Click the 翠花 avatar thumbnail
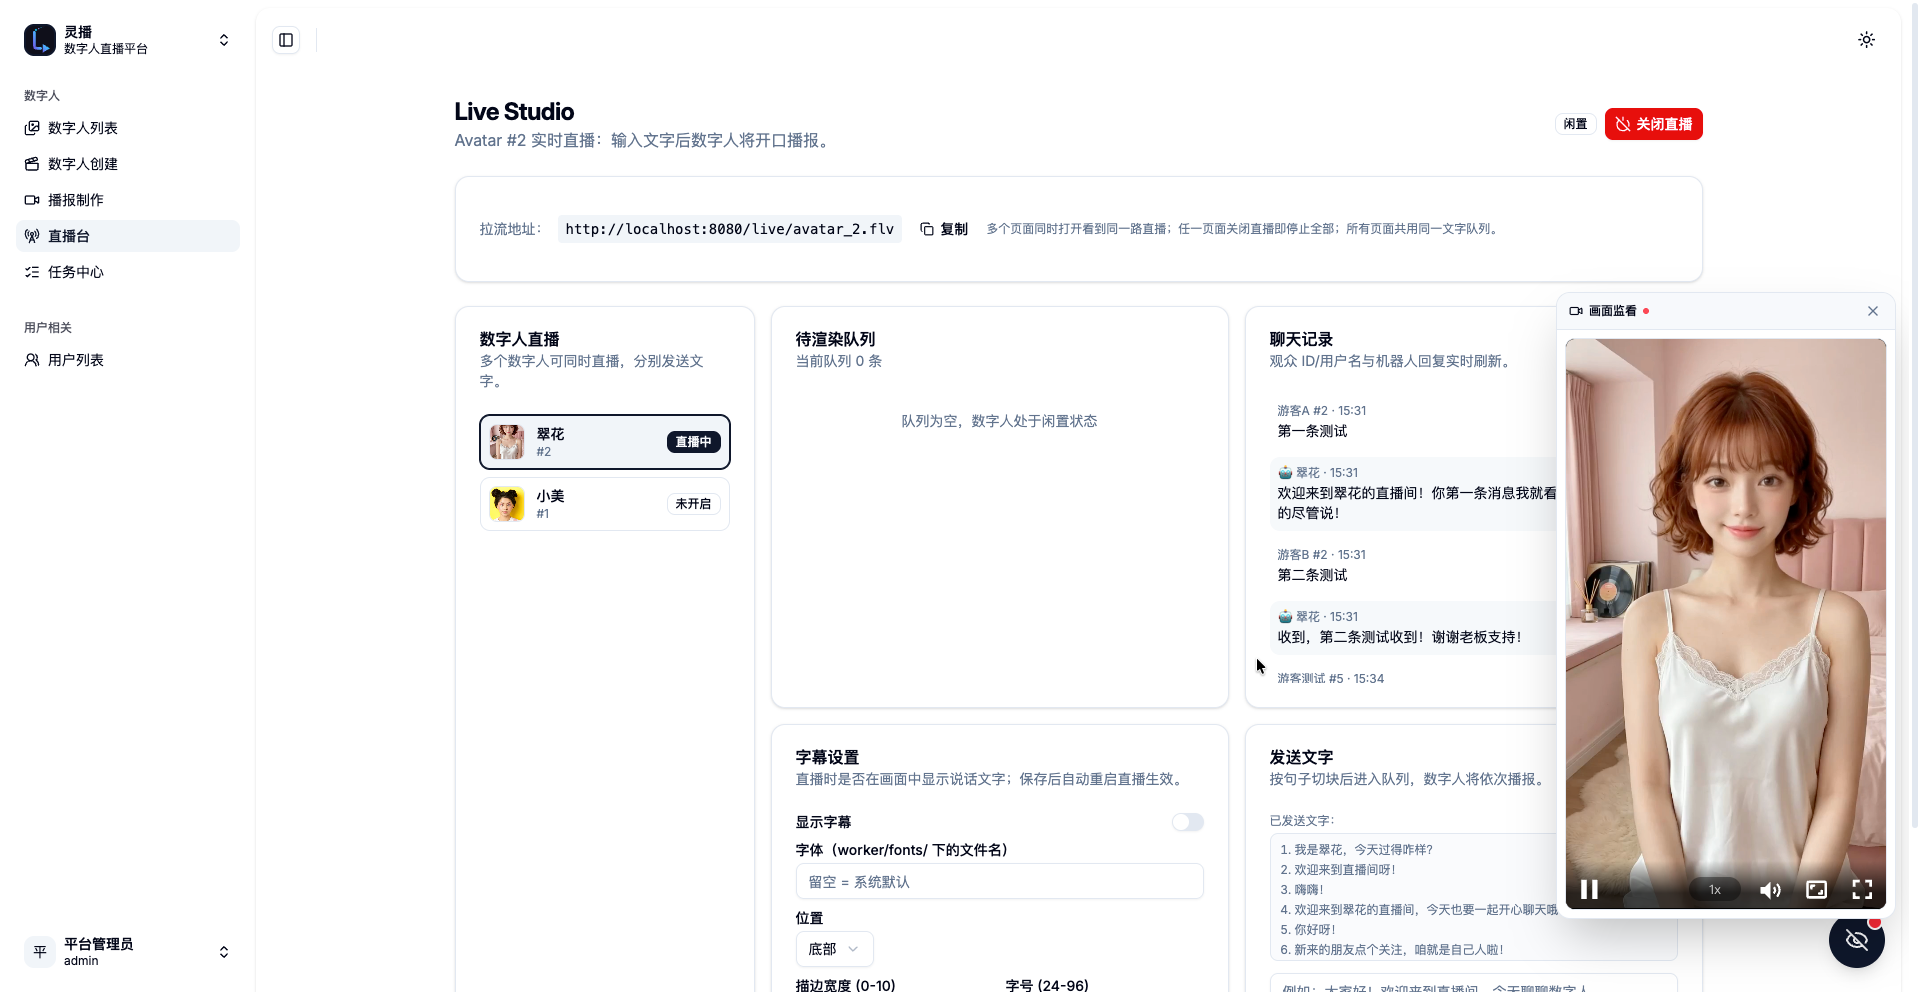Screen dimensions: 1920x992 pos(507,442)
